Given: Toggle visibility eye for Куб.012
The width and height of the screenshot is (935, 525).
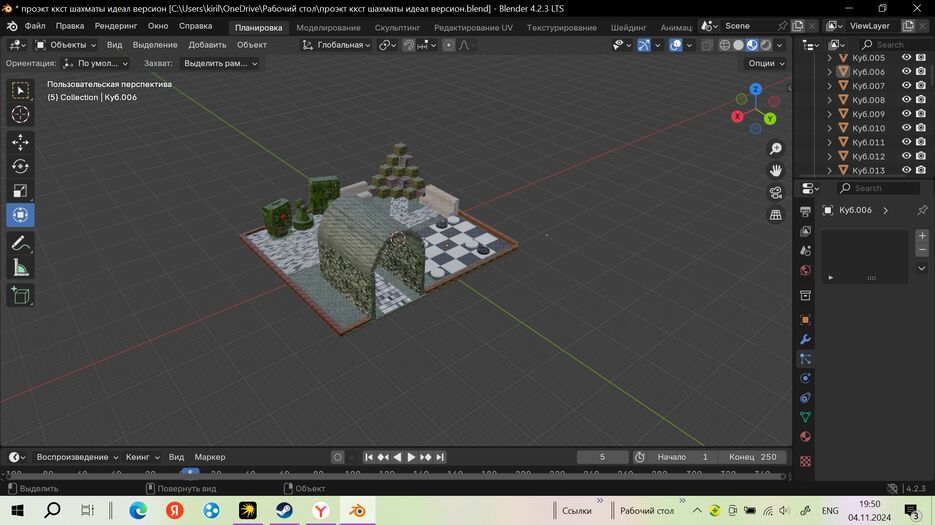Looking at the screenshot, I should click(x=906, y=156).
